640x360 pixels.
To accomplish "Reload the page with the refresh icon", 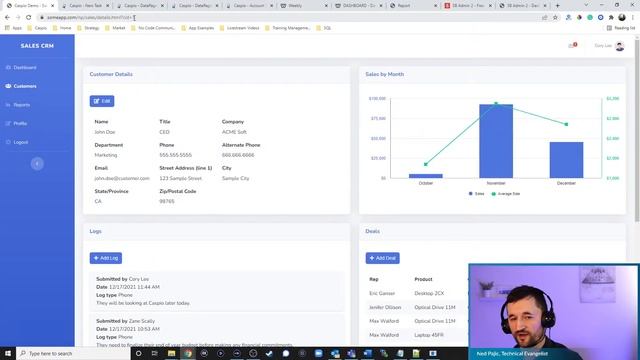I will tap(29, 18).
